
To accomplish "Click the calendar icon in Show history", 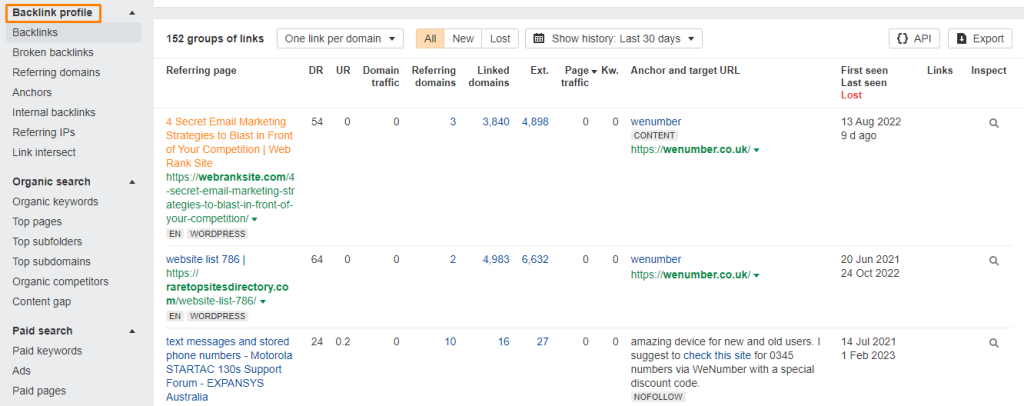I will coord(539,39).
